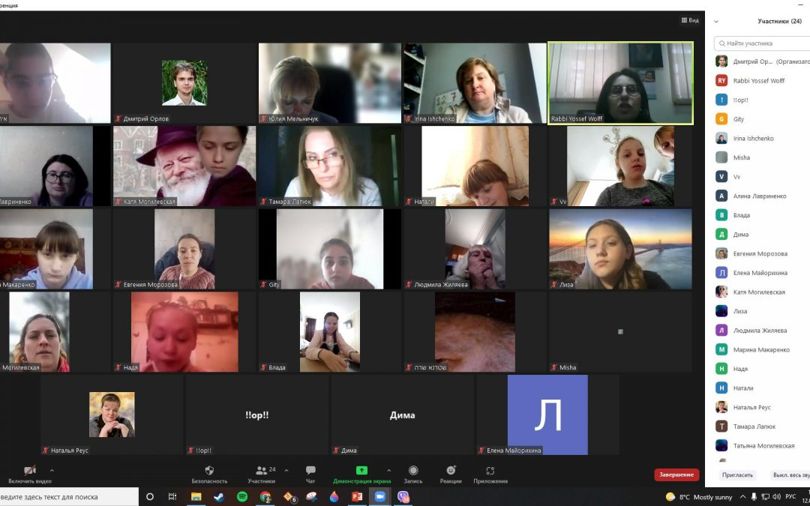The width and height of the screenshot is (810, 506).
Task: Open Apps (Приложения) icon in toolbar
Action: (490, 470)
